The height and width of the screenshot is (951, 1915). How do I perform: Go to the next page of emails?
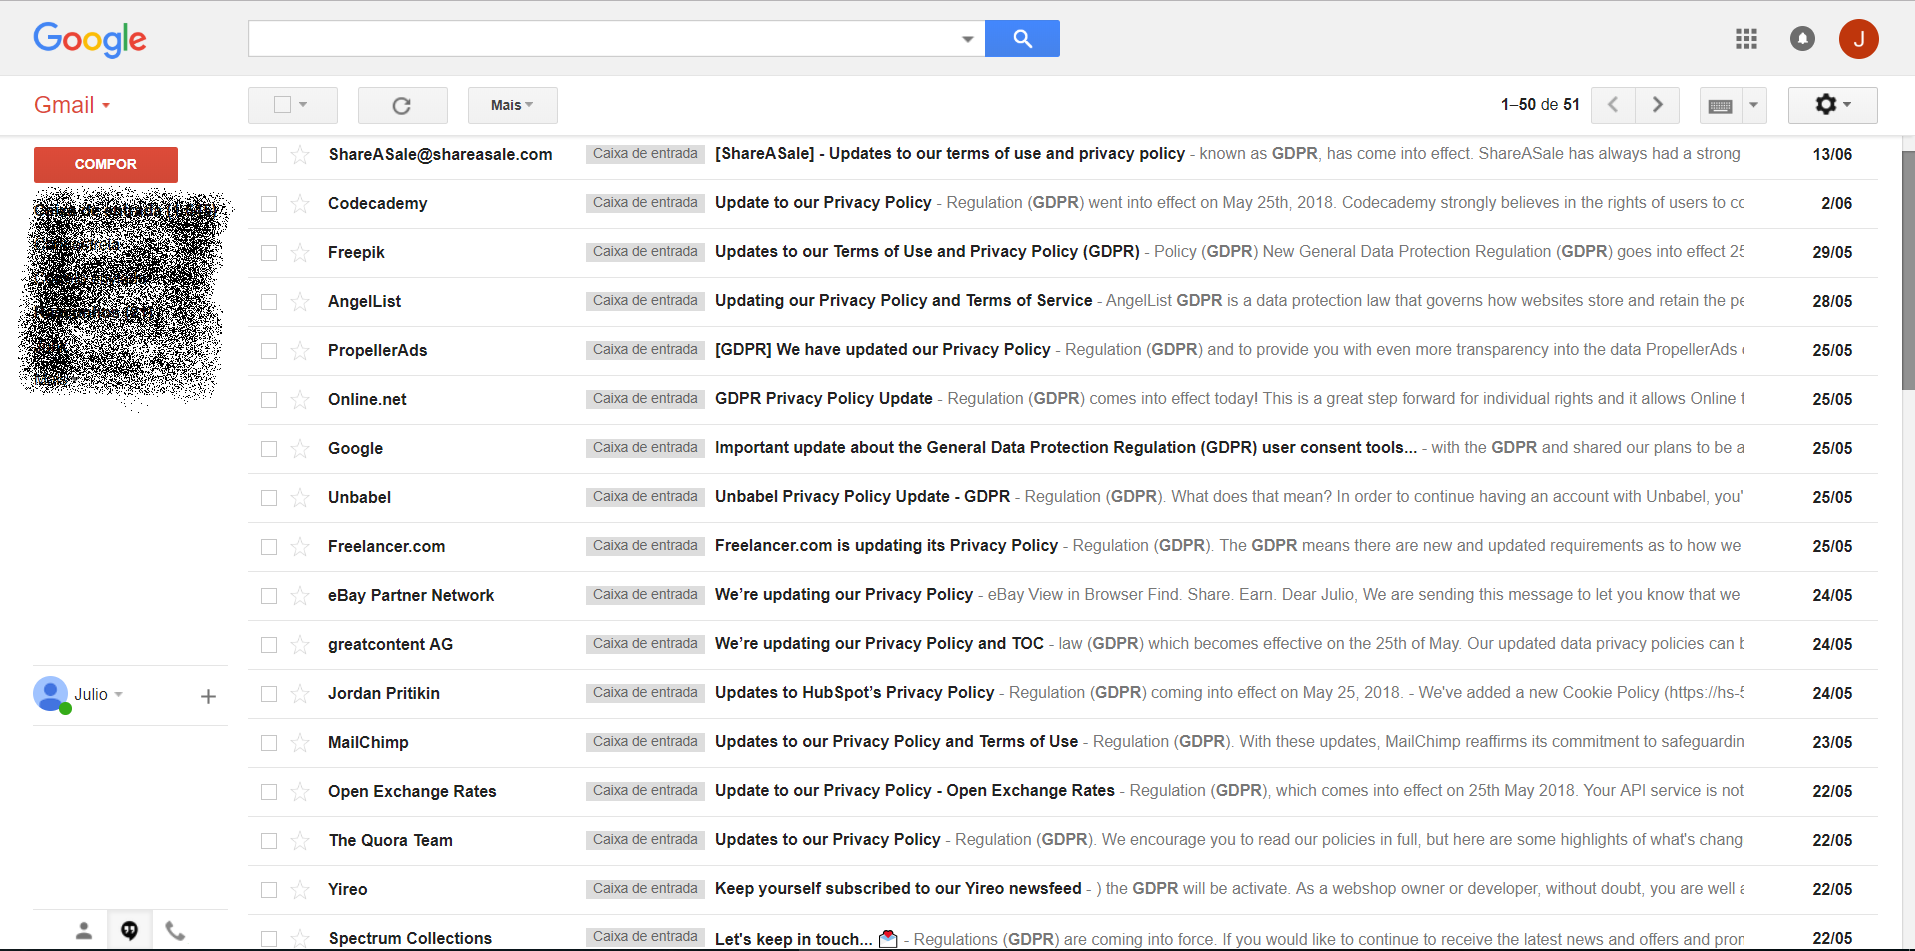pos(1657,105)
